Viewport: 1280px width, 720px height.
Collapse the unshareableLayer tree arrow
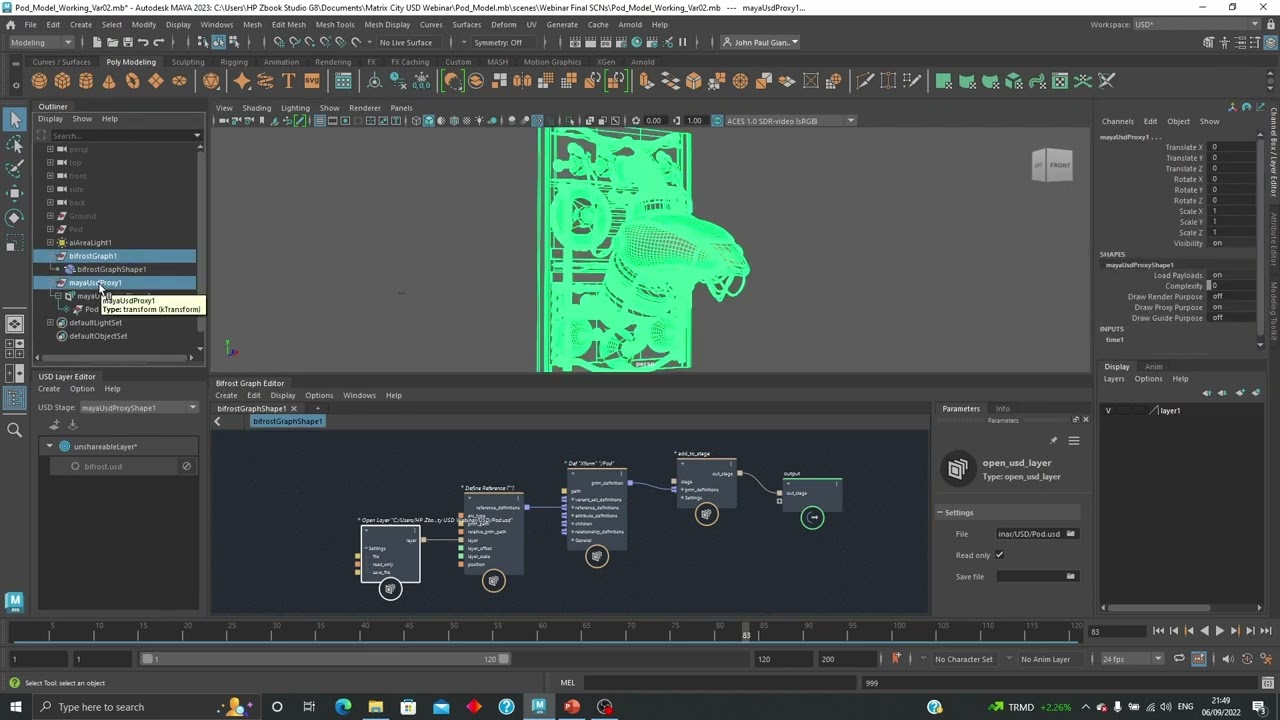pos(49,447)
